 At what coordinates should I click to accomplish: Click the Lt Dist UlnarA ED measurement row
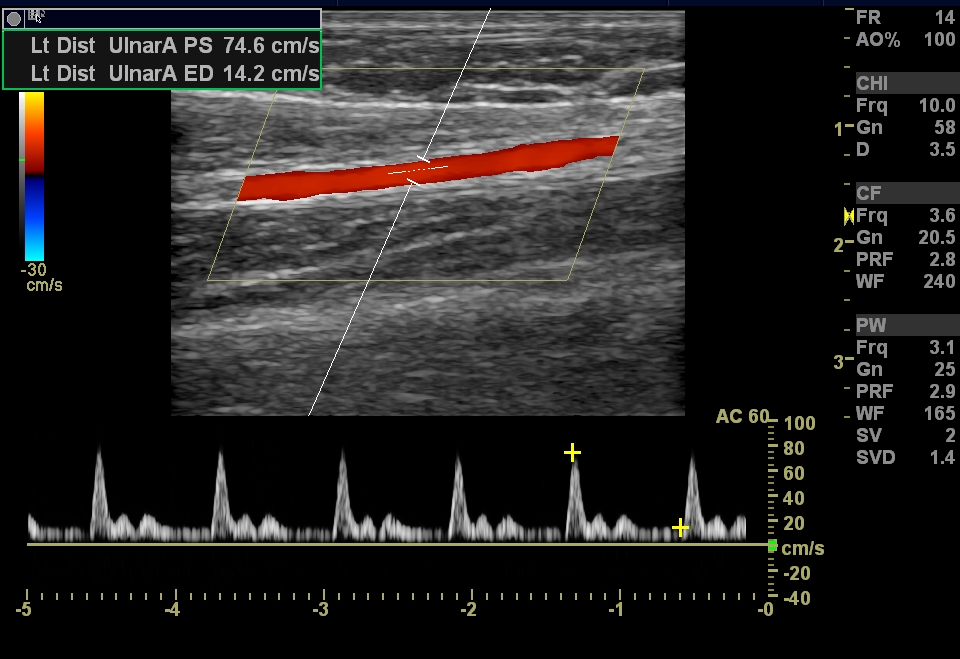pos(162,73)
